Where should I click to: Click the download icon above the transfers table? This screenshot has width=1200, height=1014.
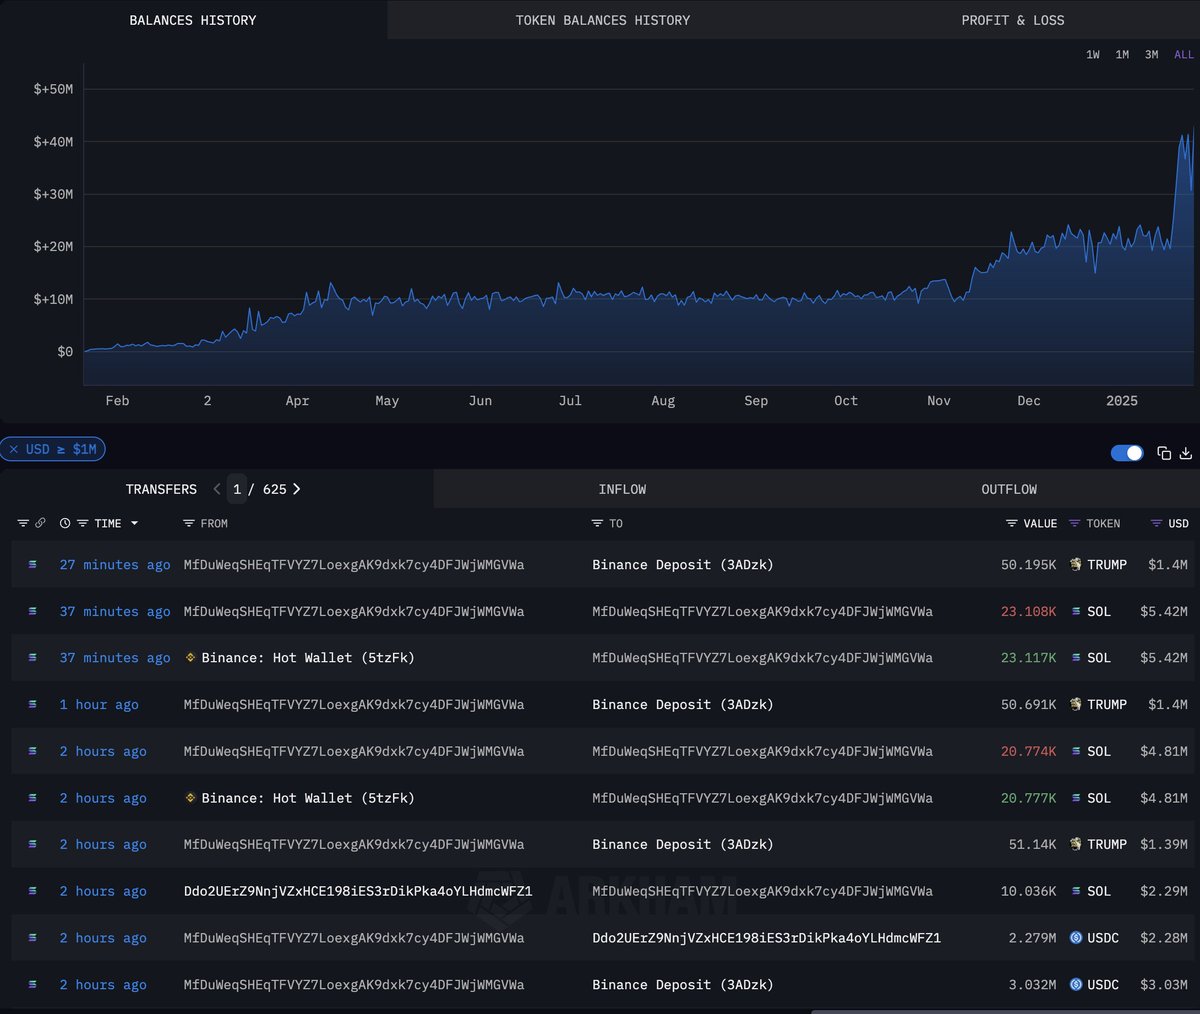tap(1186, 453)
